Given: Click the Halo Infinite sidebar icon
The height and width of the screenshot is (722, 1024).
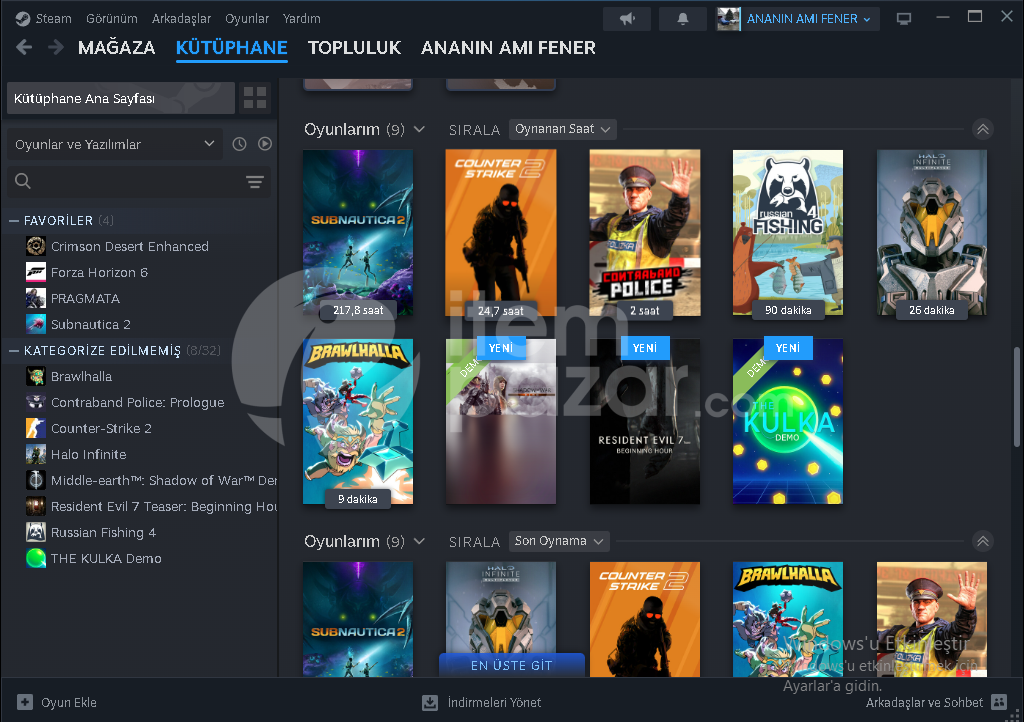Looking at the screenshot, I should [36, 454].
